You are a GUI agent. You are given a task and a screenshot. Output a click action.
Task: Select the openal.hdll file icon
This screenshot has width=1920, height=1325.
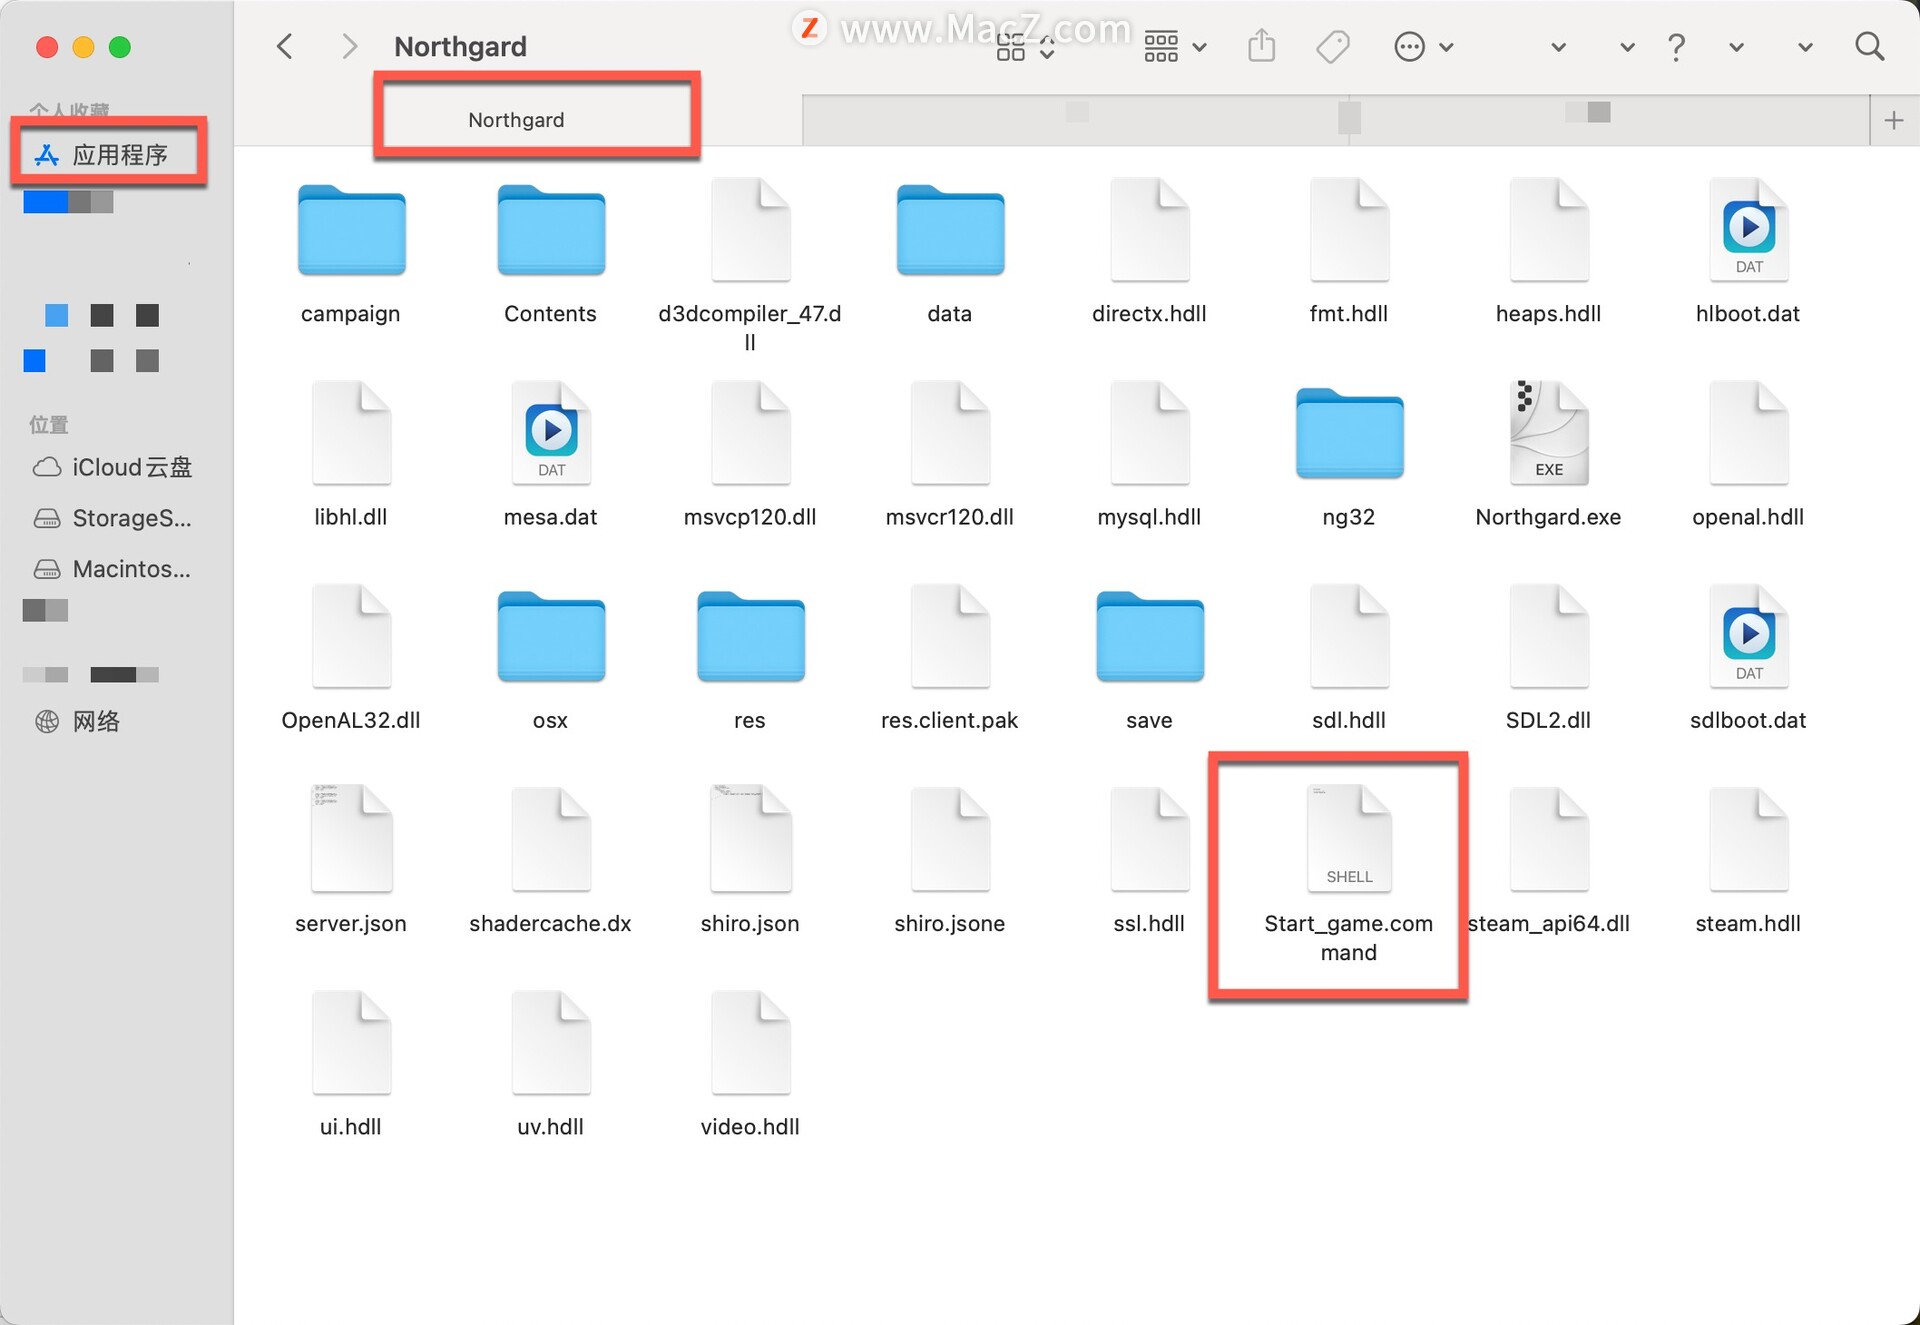point(1749,434)
